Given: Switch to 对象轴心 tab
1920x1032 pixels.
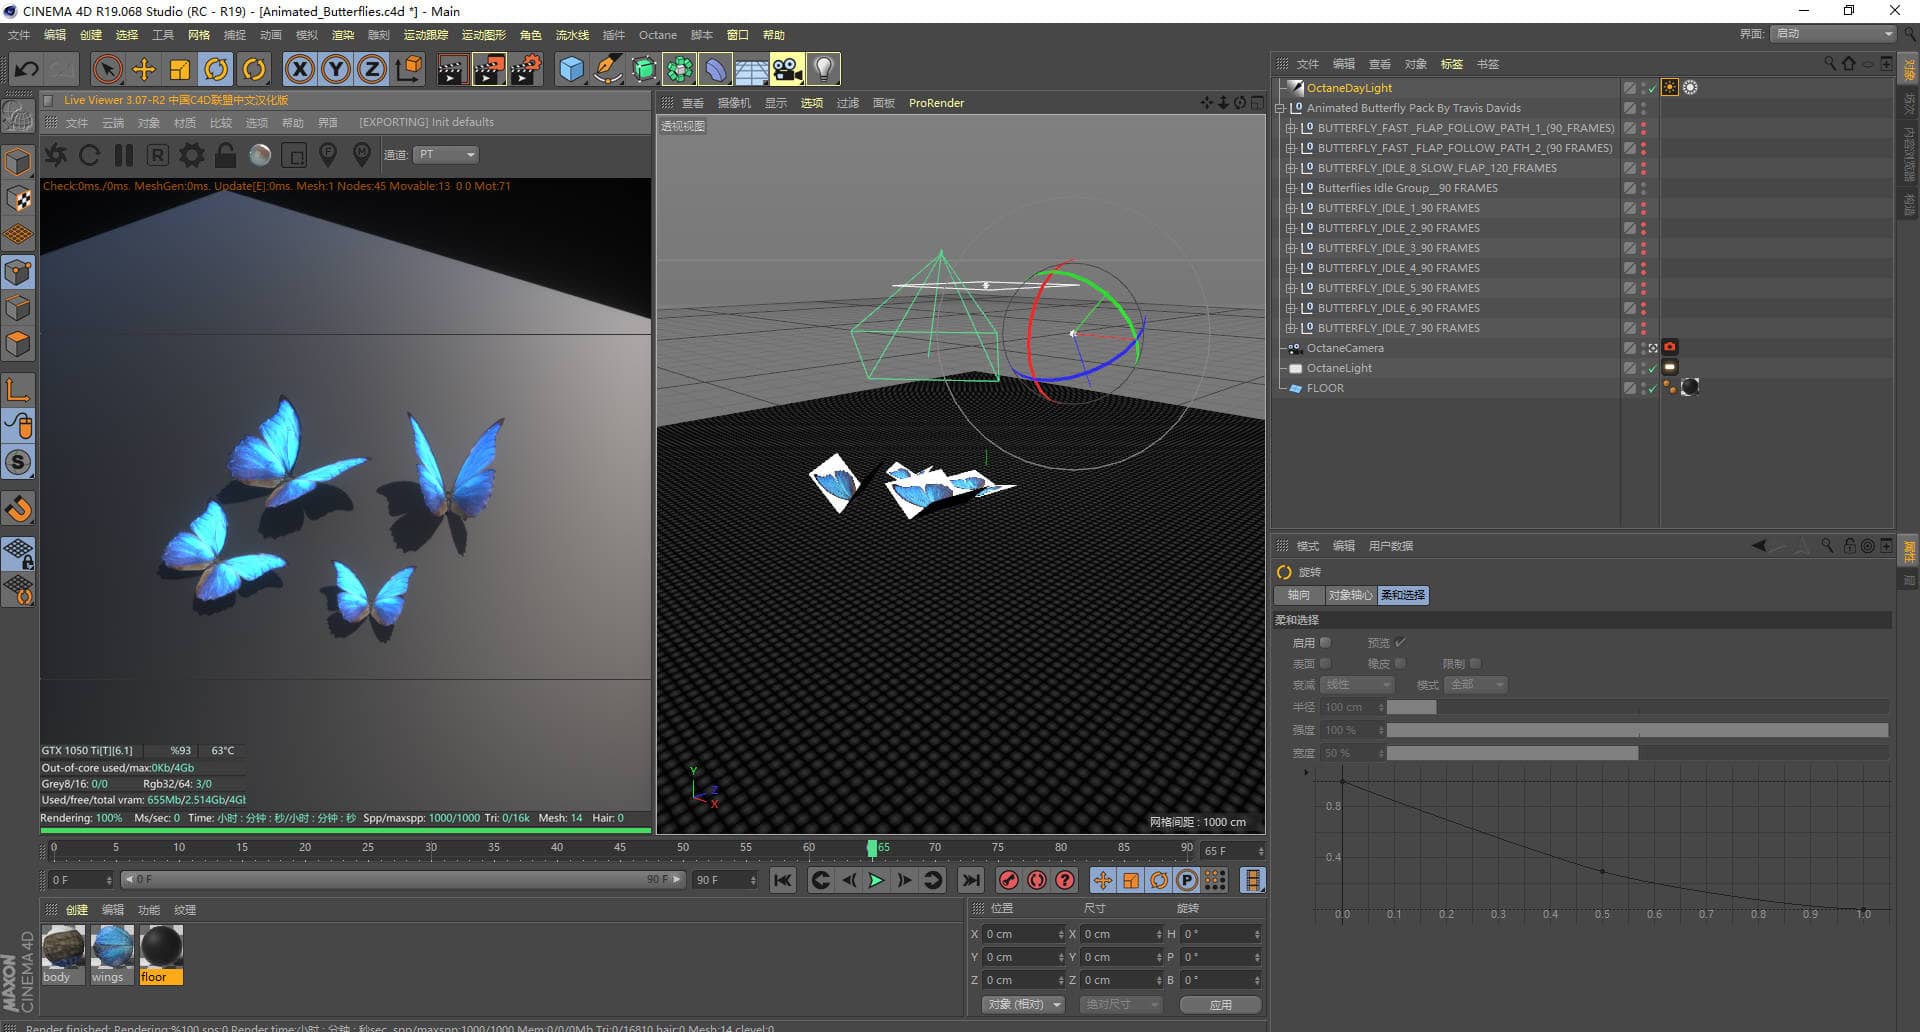Looking at the screenshot, I should click(x=1350, y=595).
